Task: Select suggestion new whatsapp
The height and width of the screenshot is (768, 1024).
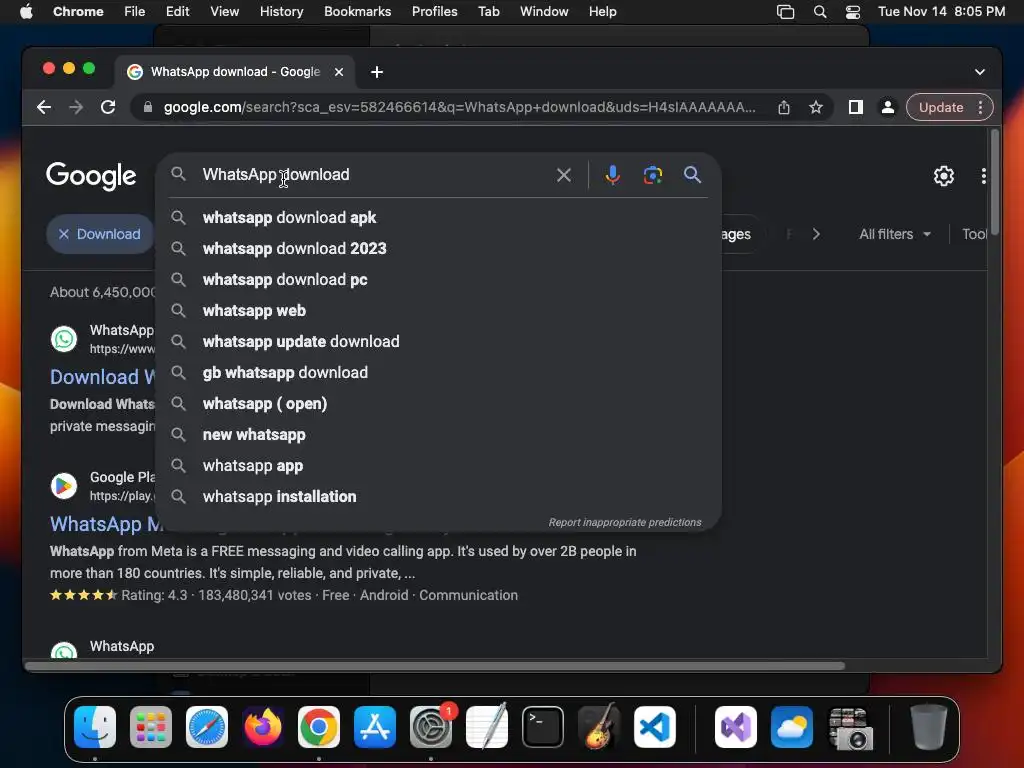Action: [438, 435]
